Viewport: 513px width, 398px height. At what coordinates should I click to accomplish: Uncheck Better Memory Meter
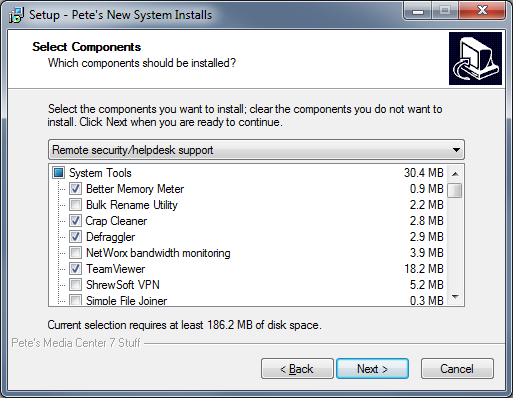[75, 189]
